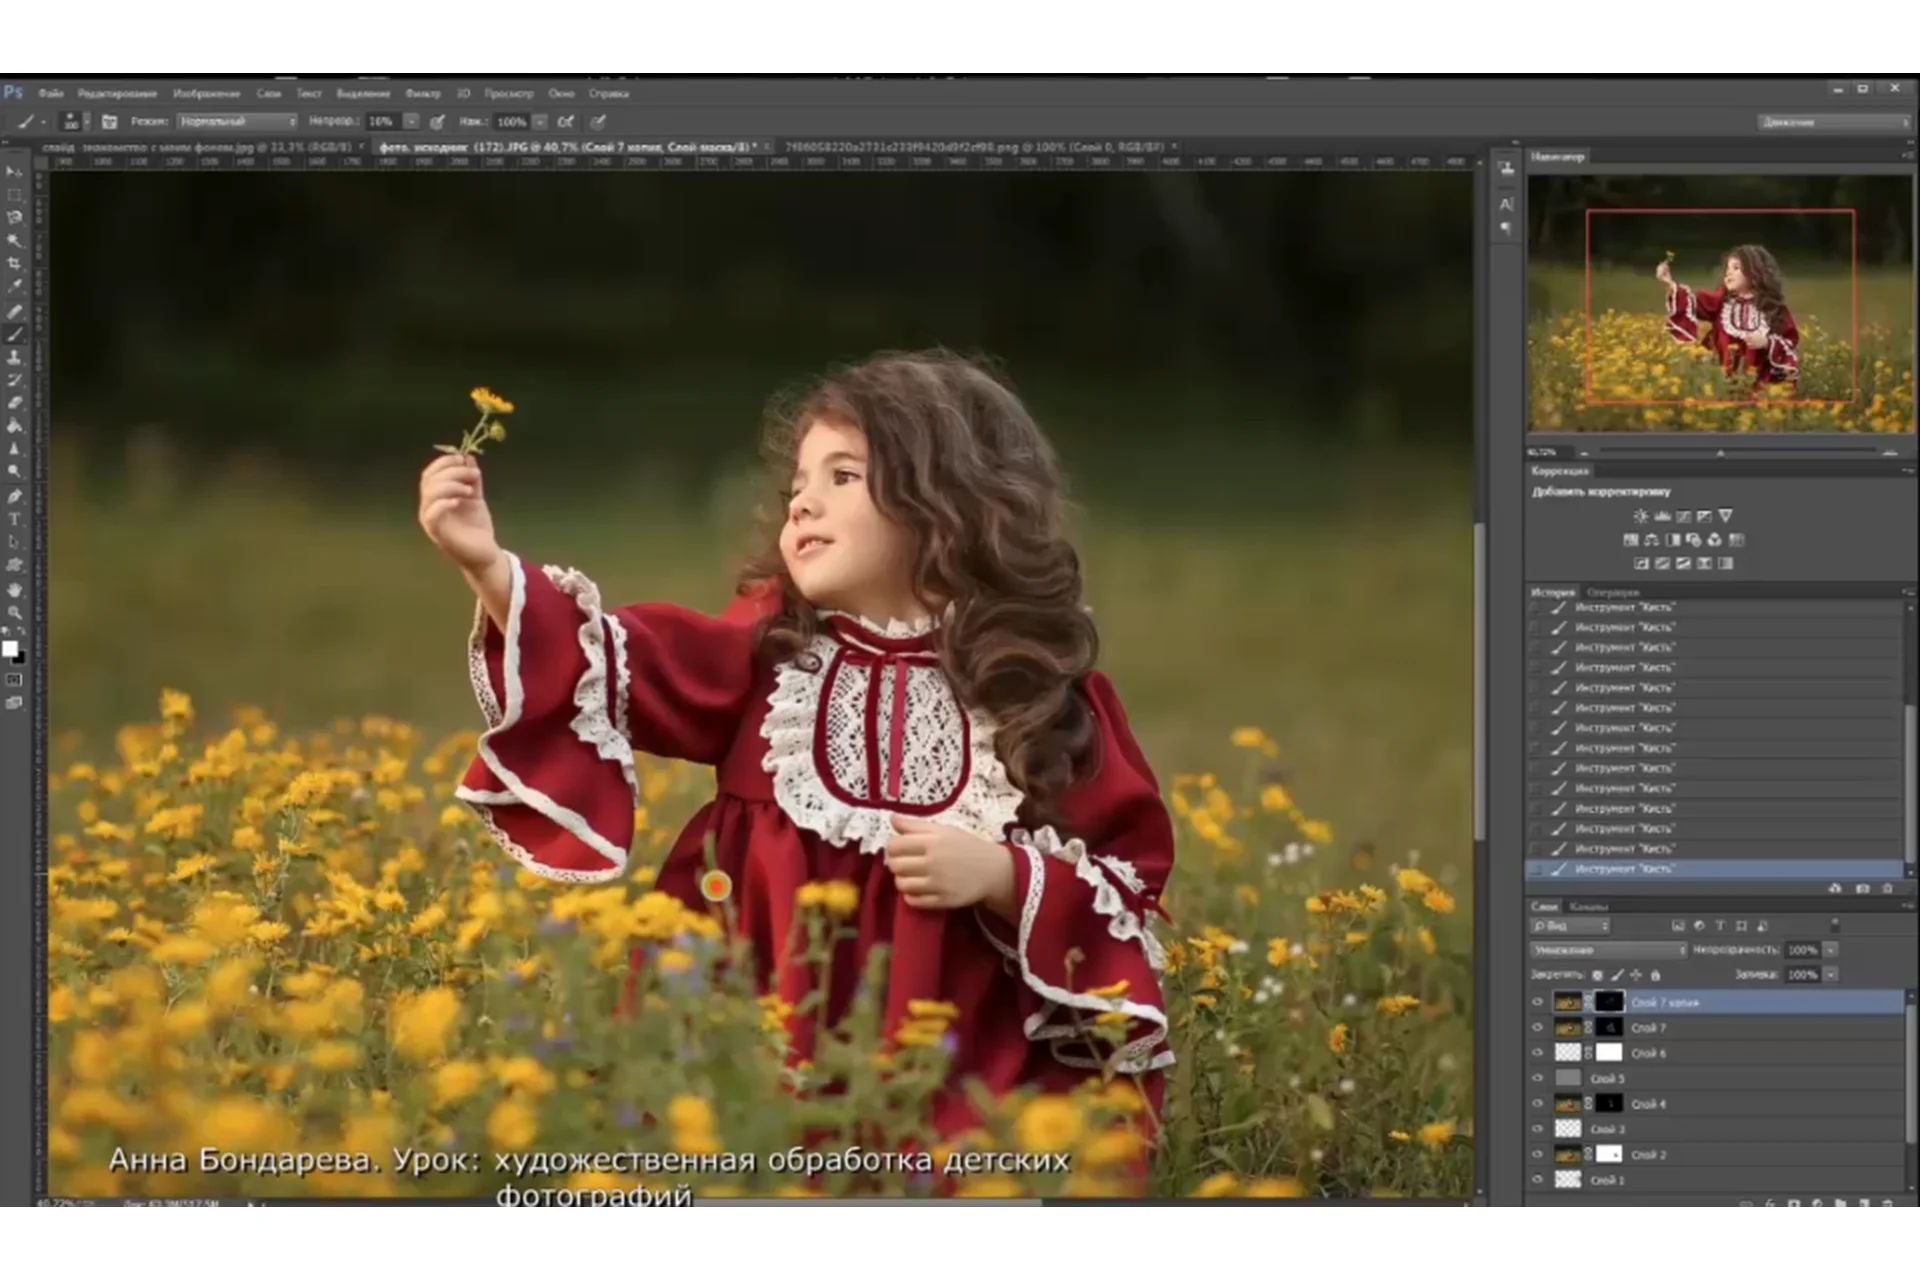Toggle visibility of 'Слой 1'
This screenshot has width=1920, height=1280.
click(x=1540, y=1179)
